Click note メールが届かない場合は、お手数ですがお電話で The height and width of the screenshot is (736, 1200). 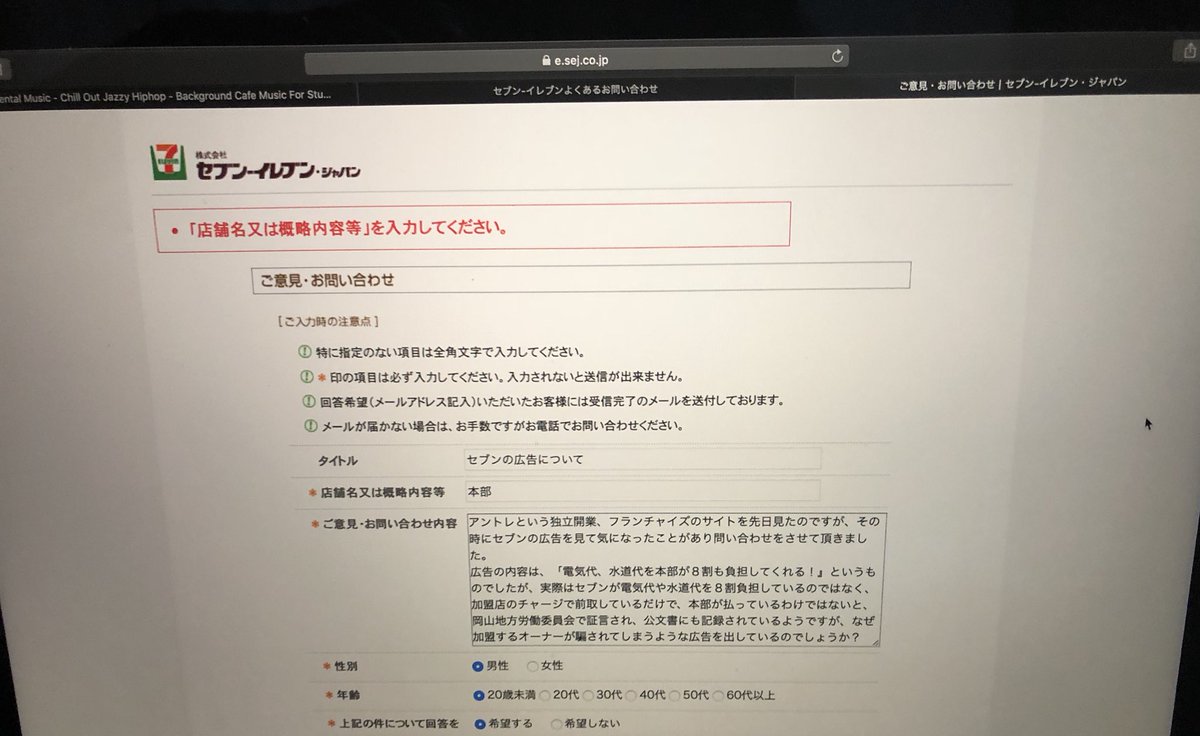(505, 424)
